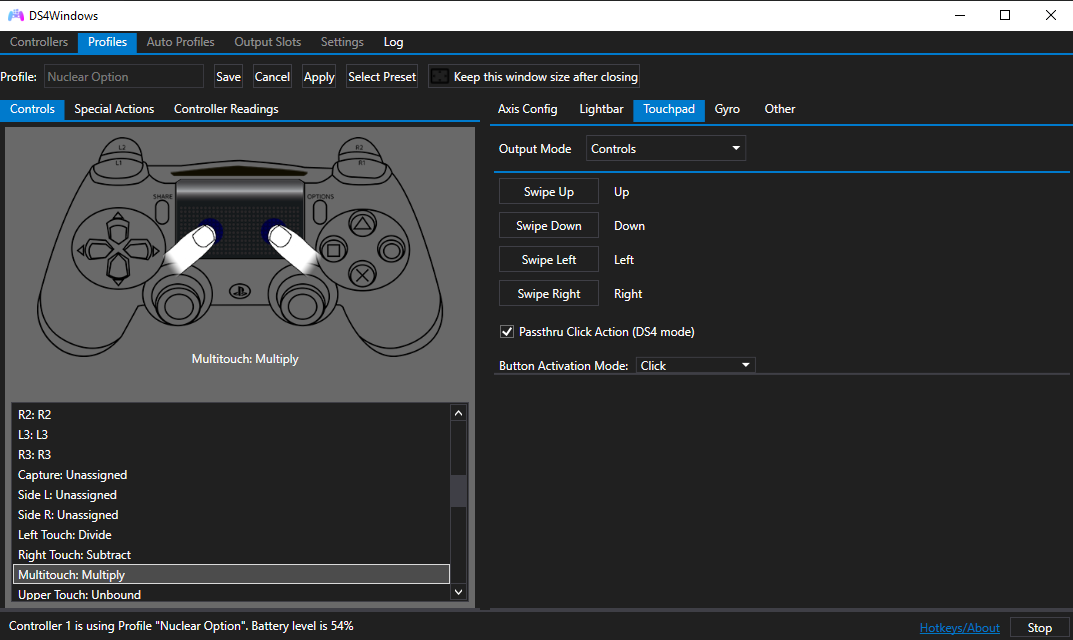The width and height of the screenshot is (1073, 640).
Task: Click the lightbar strip atop the controller image
Action: coord(237,170)
